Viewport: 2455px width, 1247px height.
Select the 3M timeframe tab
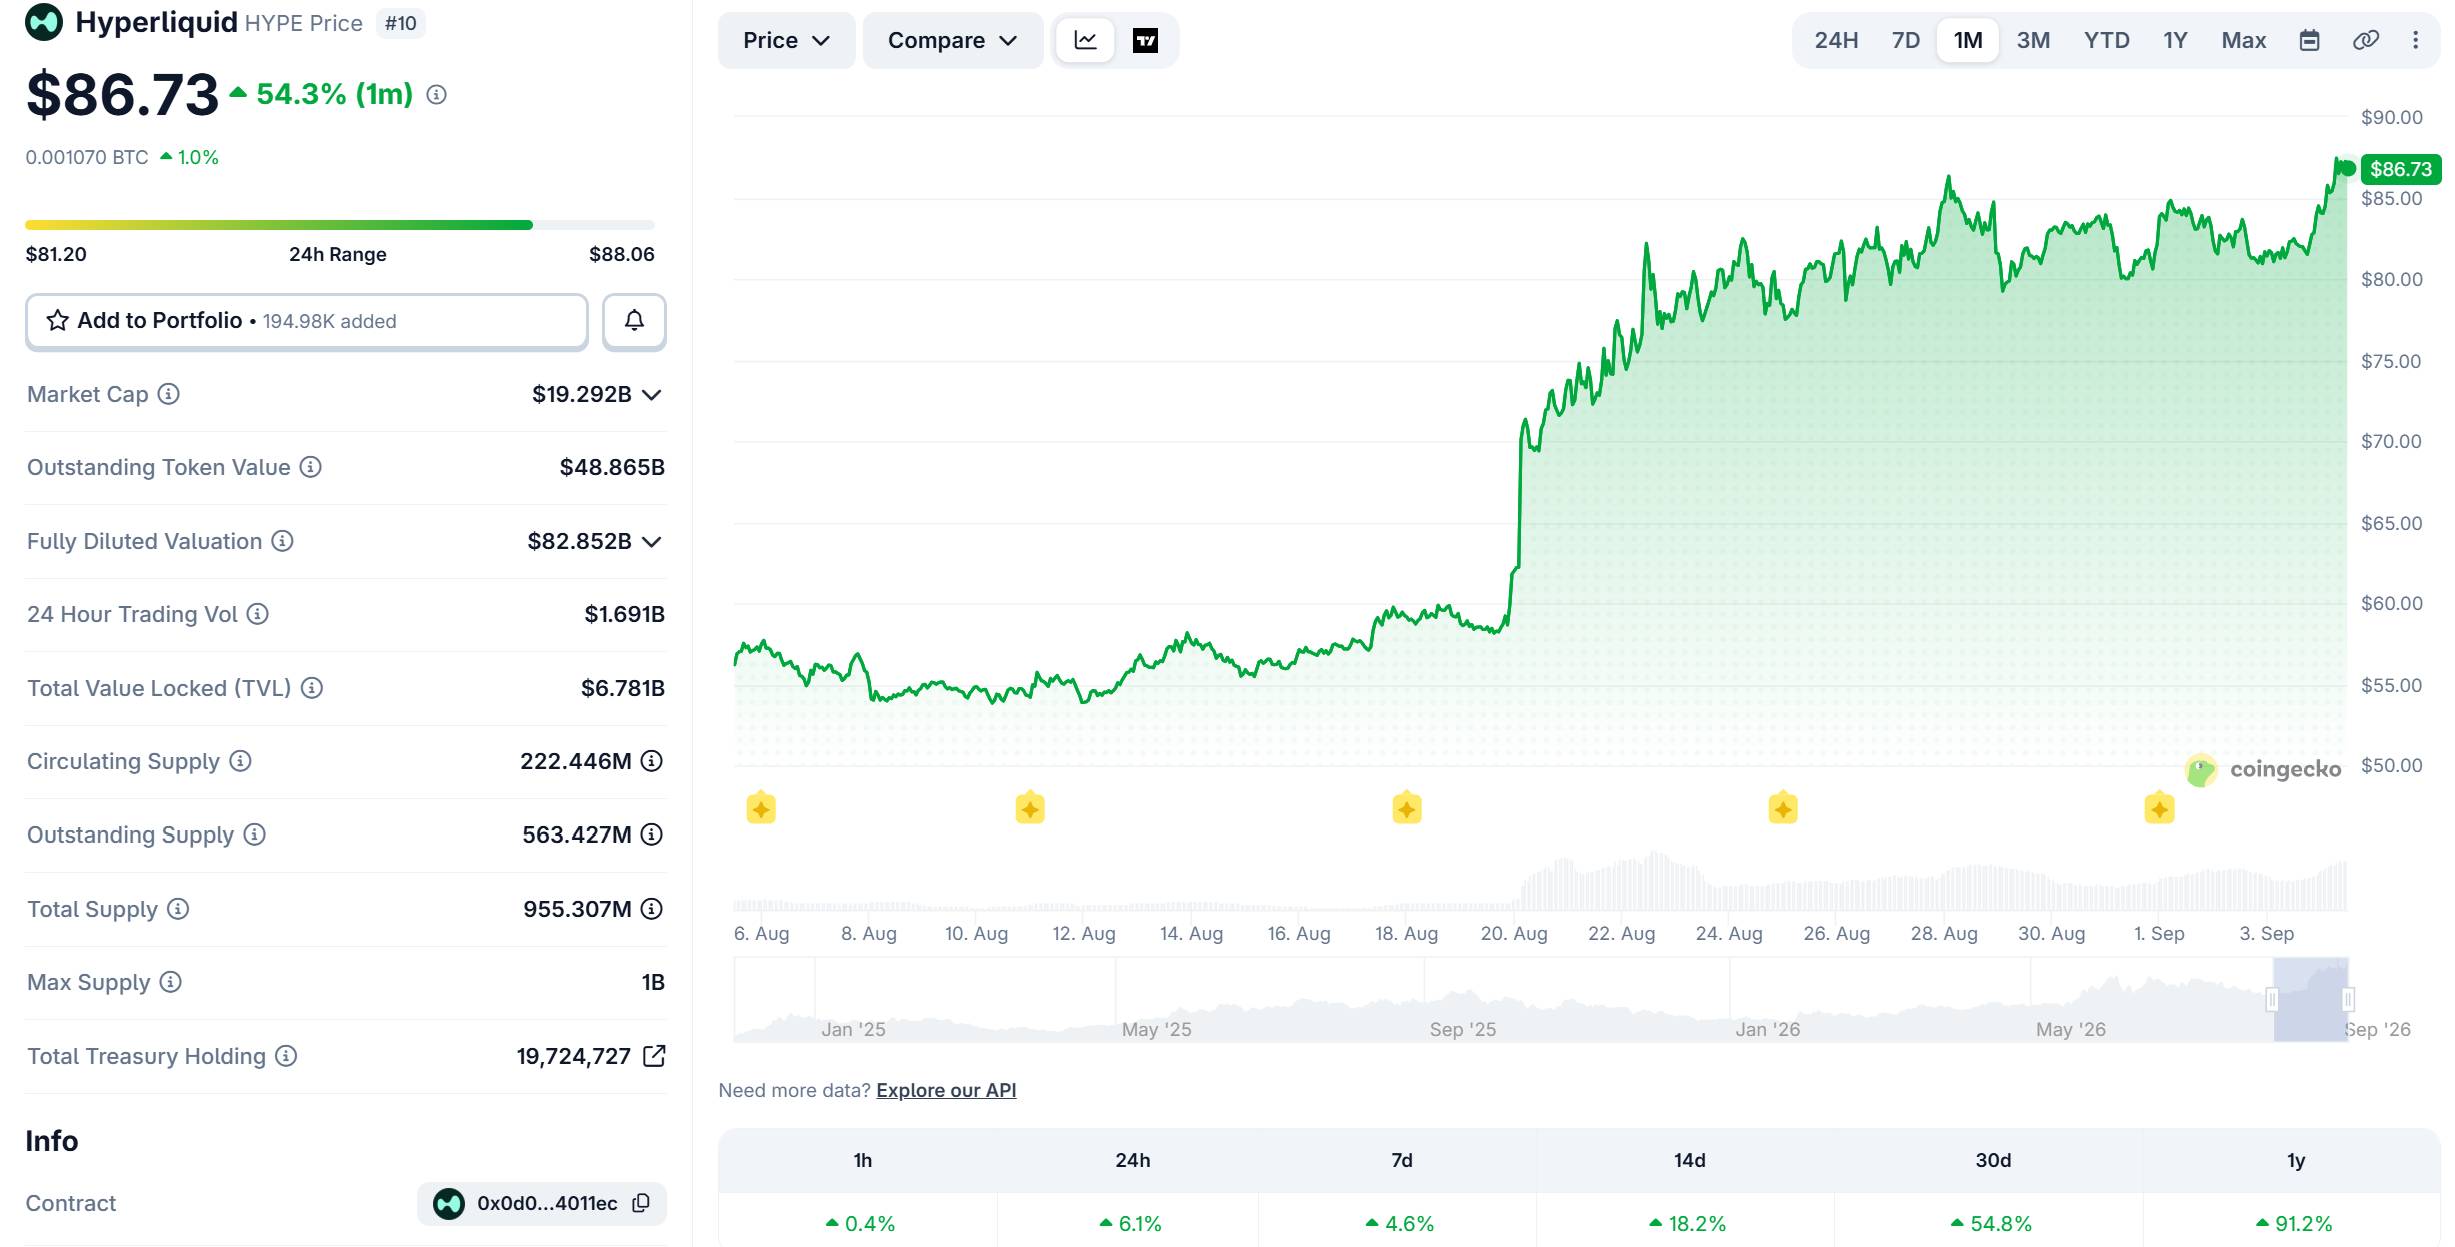tap(2033, 40)
